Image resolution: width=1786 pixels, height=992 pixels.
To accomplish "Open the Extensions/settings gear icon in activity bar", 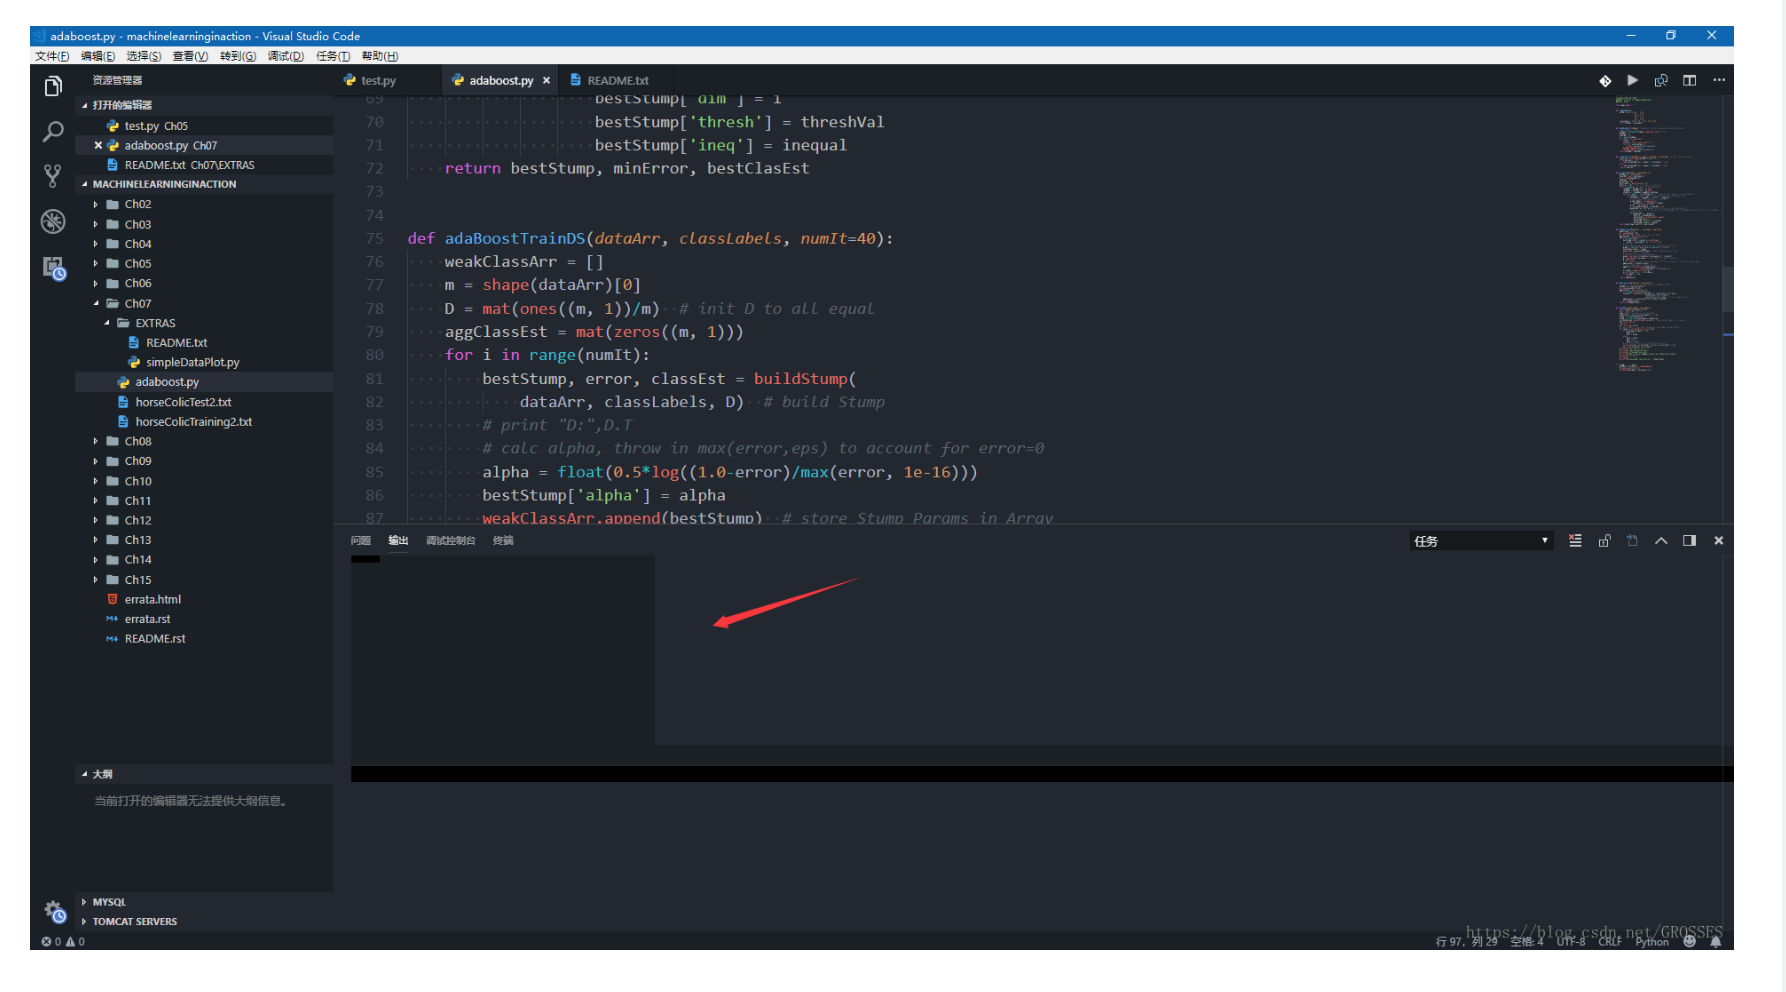I will 53,911.
